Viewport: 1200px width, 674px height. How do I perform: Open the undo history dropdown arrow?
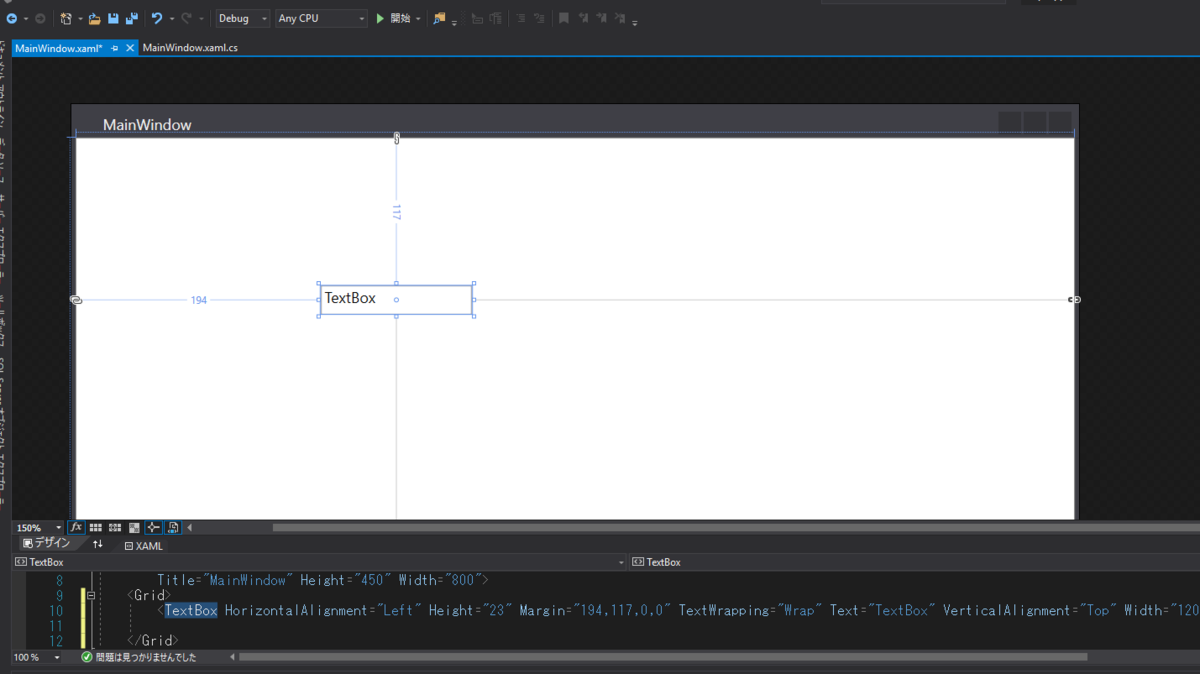pyautogui.click(x=171, y=18)
